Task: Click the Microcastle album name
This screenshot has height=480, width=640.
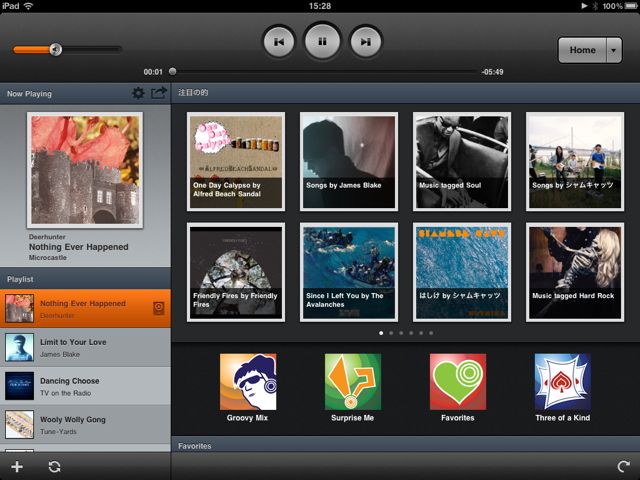Action: pos(48,258)
